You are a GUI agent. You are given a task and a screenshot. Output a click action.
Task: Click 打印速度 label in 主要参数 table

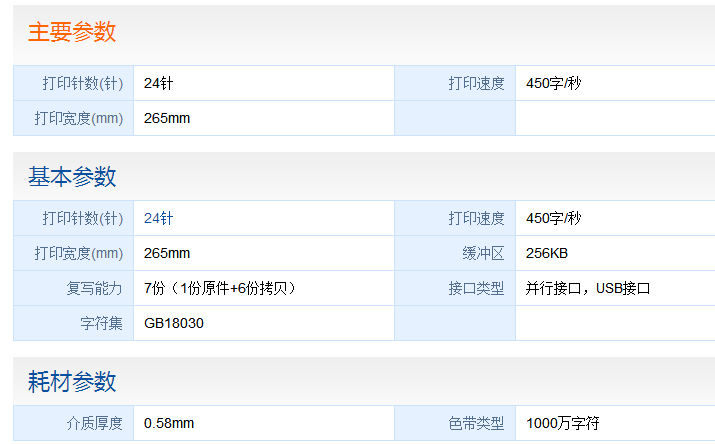476,83
